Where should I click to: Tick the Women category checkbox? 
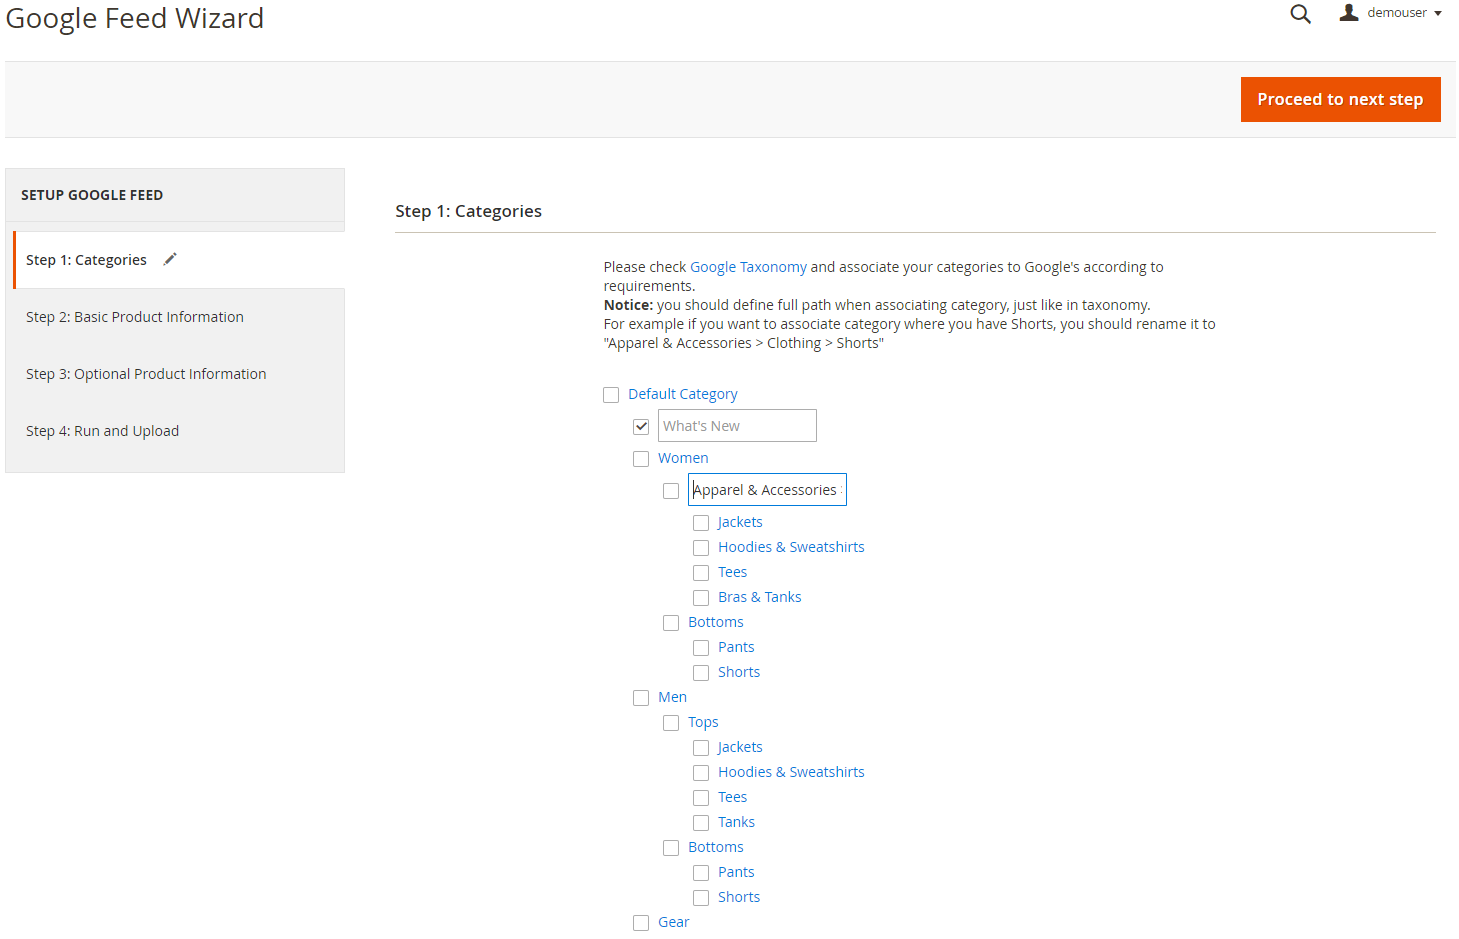(641, 459)
